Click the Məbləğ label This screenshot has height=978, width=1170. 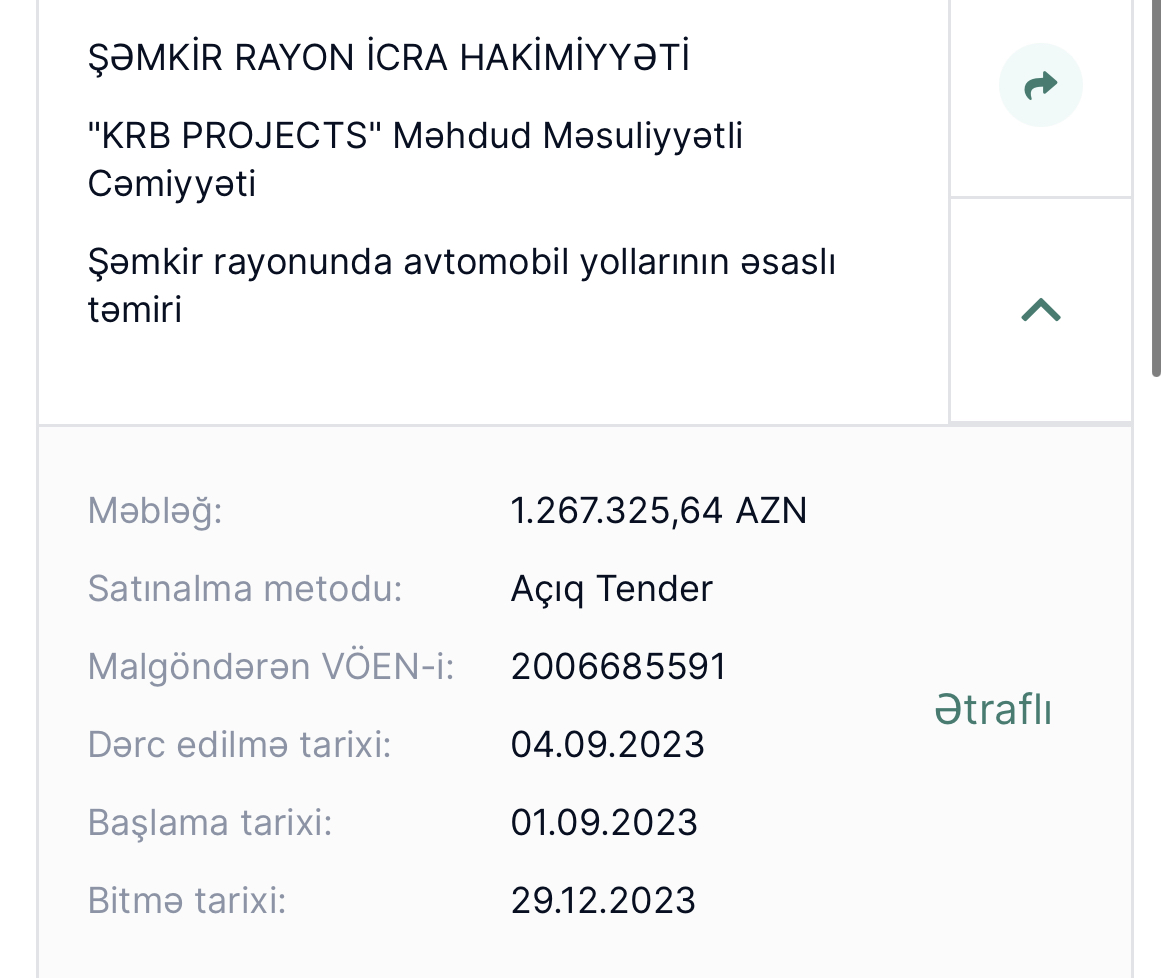(155, 512)
